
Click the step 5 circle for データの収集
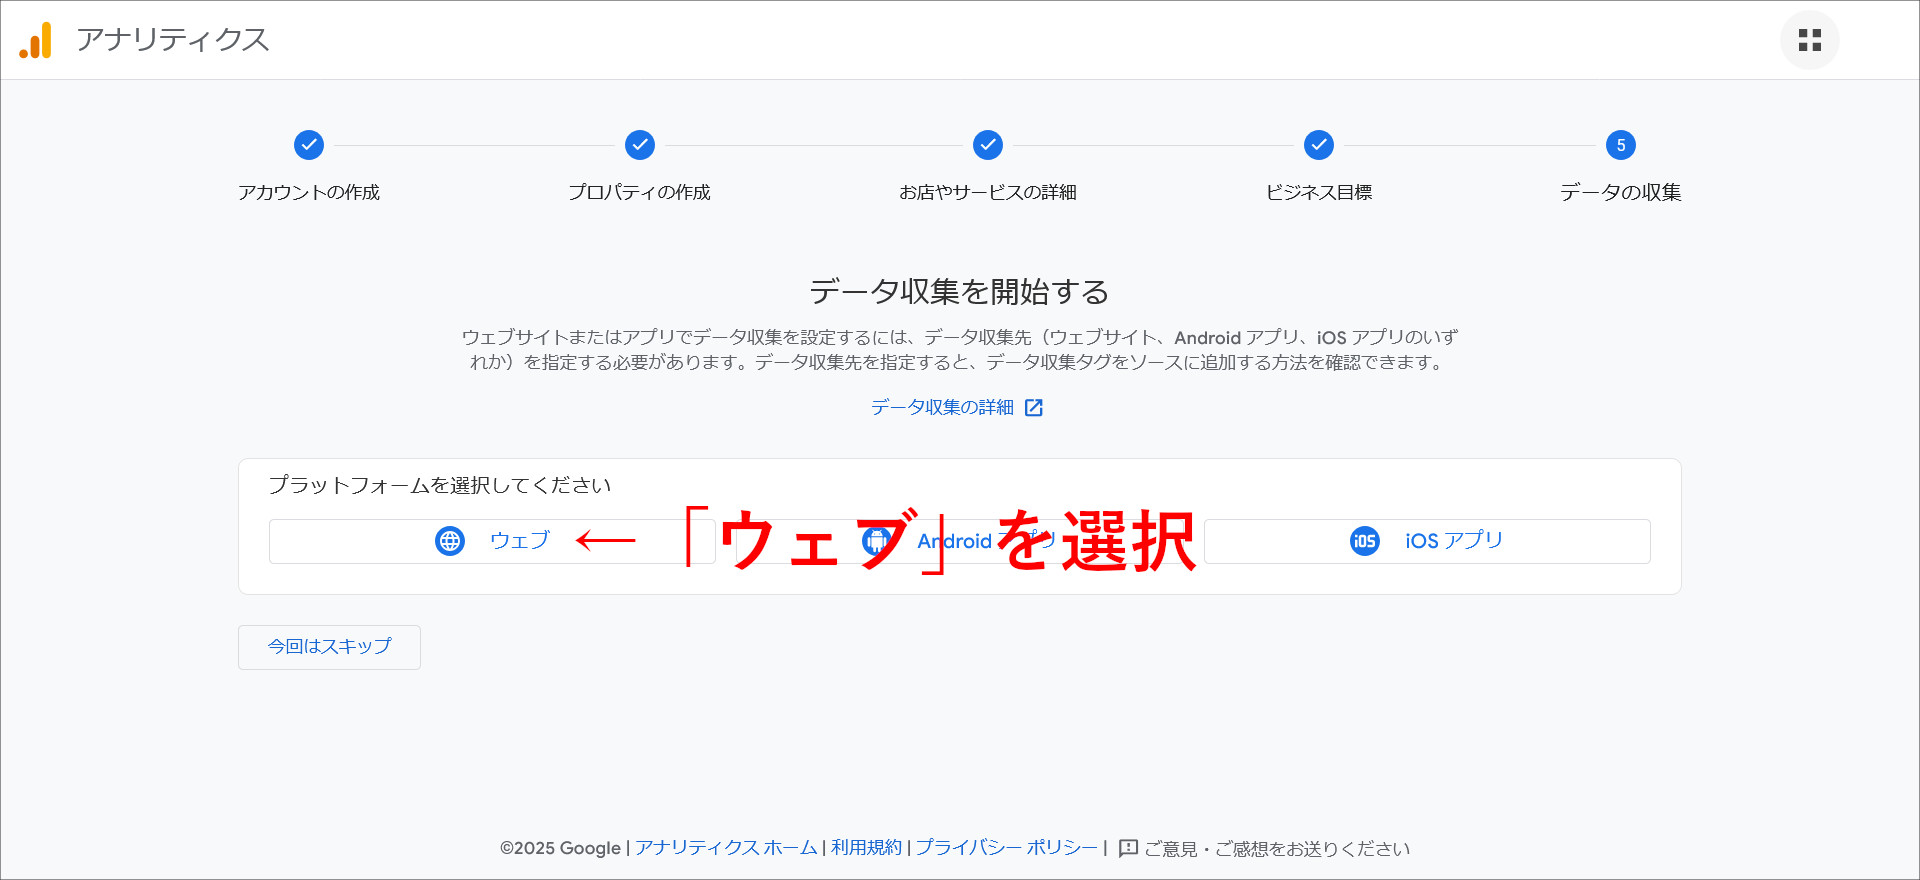pyautogui.click(x=1621, y=145)
